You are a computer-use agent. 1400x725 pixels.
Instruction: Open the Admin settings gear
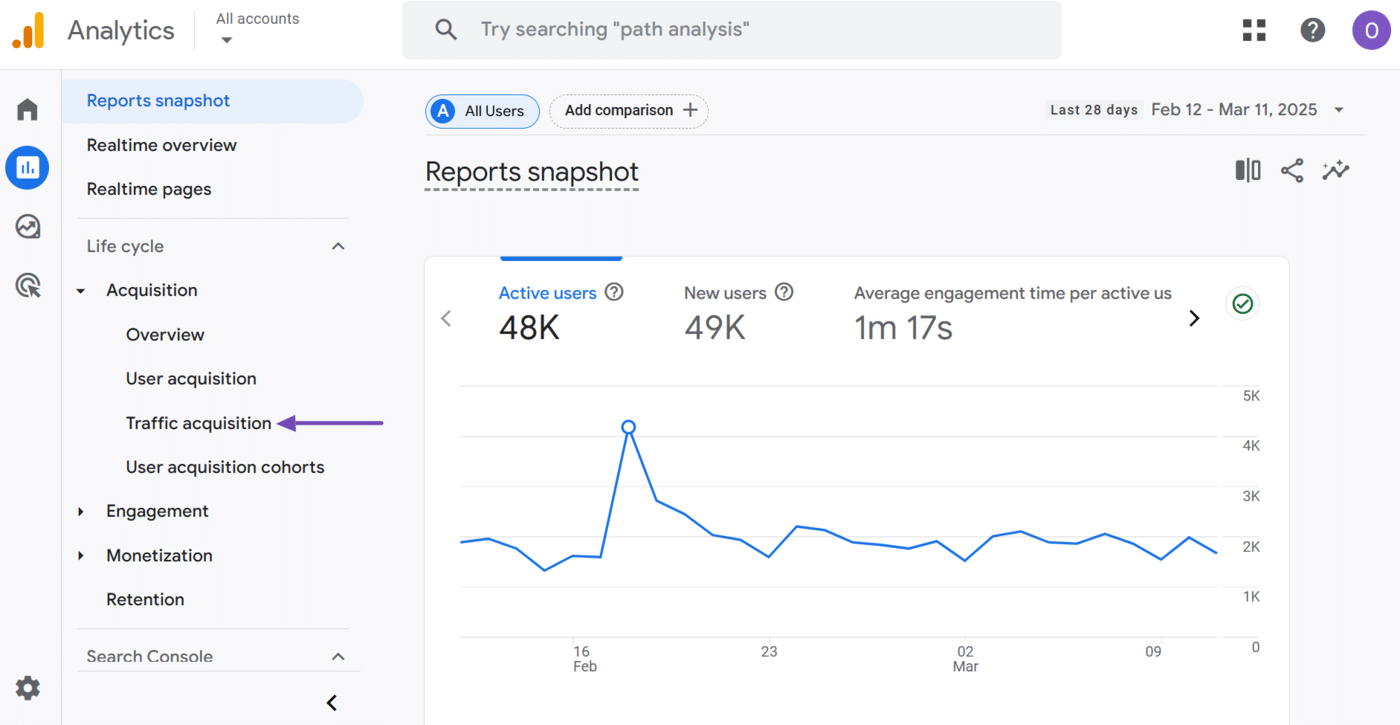click(x=27, y=688)
